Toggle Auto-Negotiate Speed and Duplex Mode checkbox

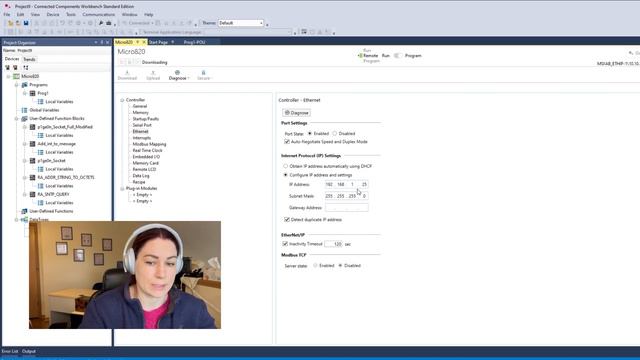287,142
